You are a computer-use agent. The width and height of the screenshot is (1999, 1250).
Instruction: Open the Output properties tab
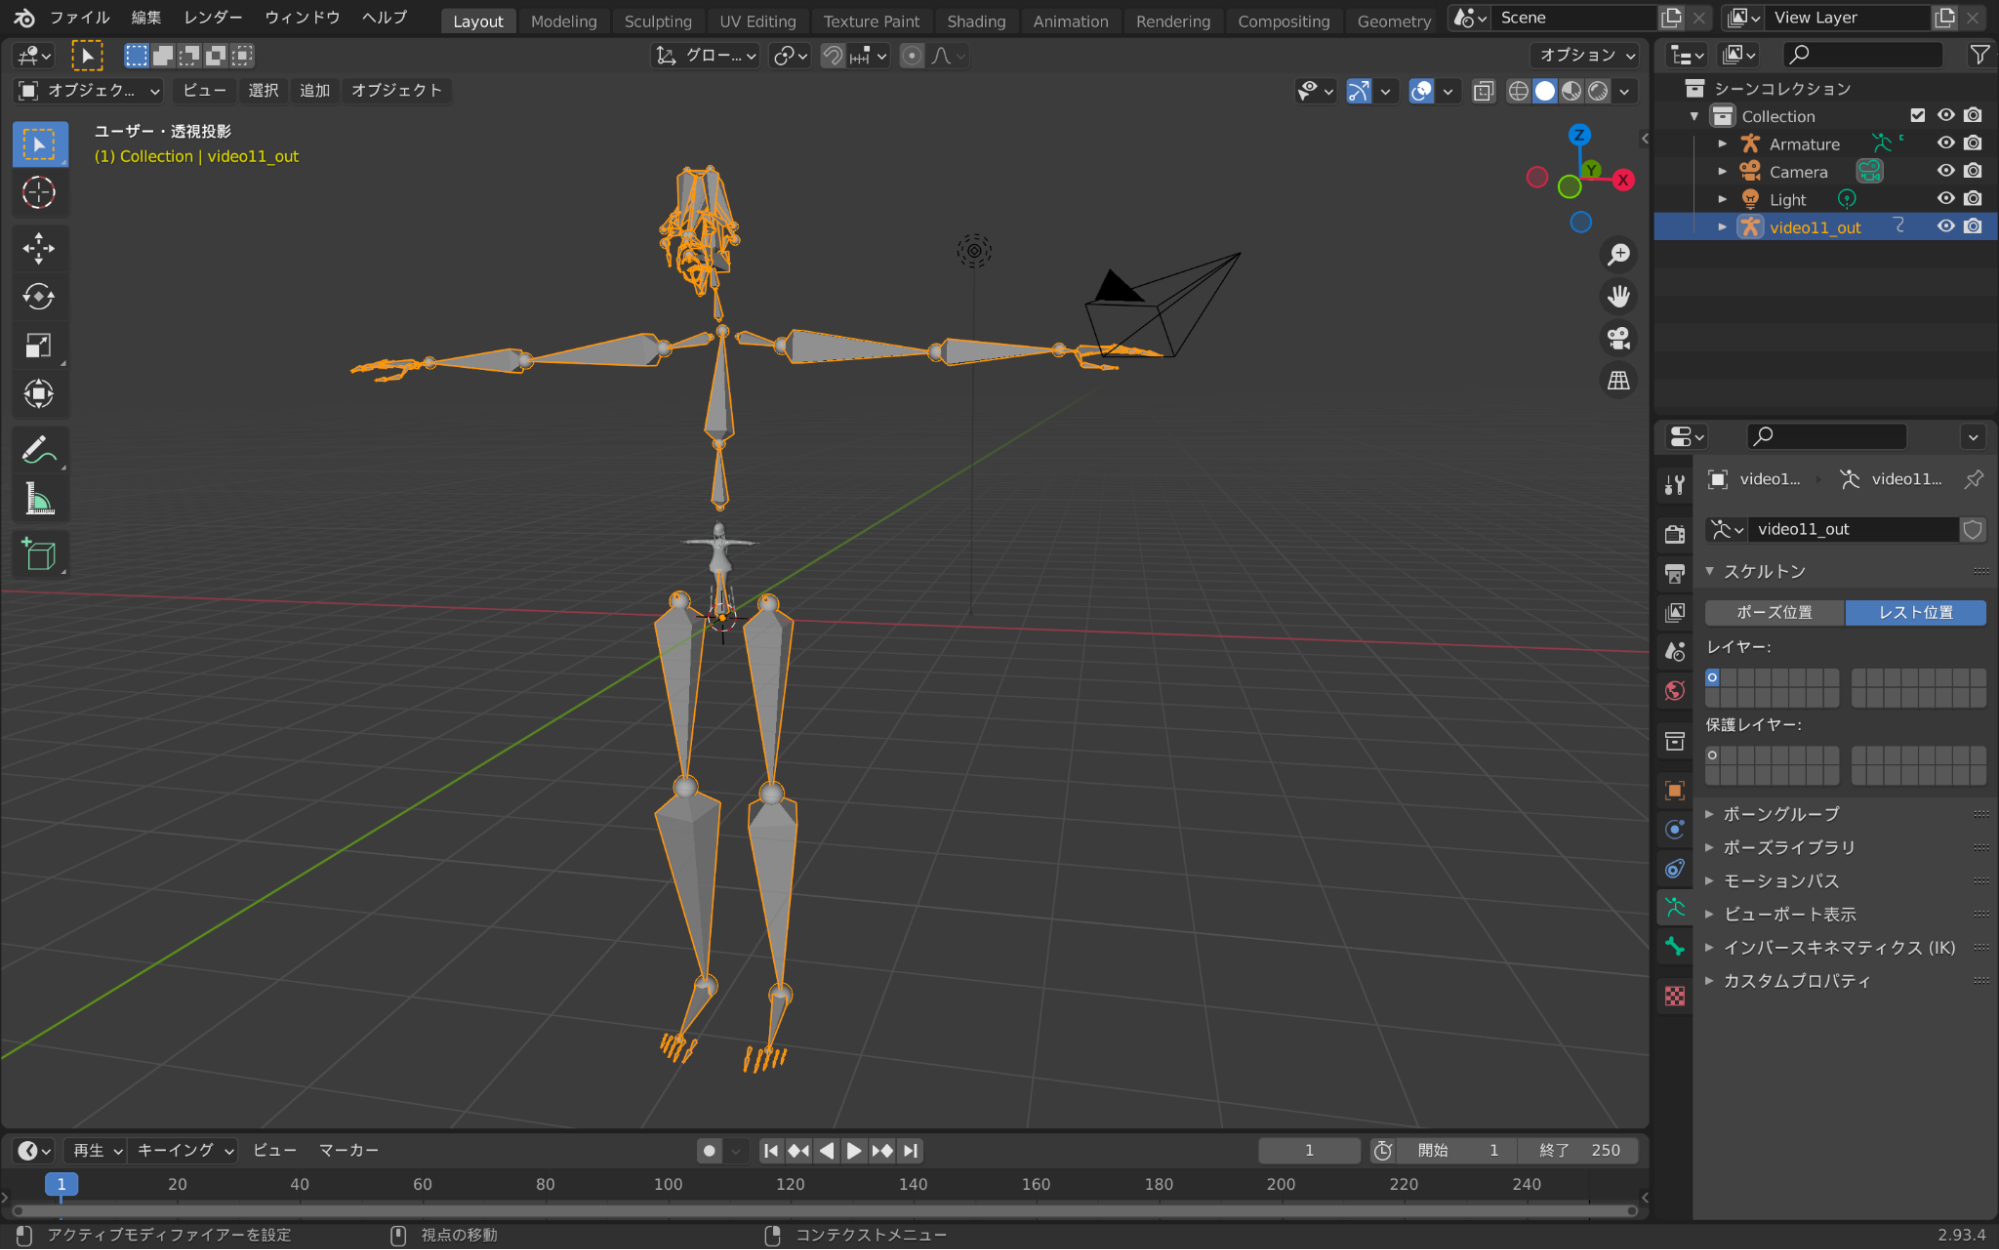click(x=1675, y=573)
